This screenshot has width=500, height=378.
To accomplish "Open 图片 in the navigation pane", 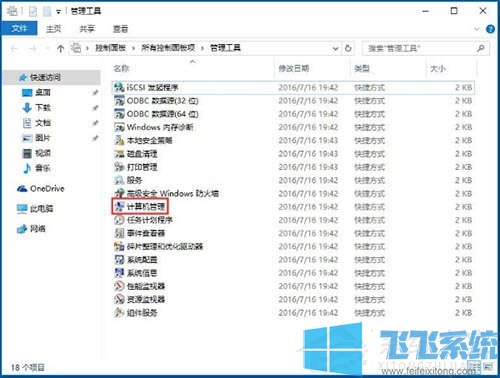I will (43, 138).
